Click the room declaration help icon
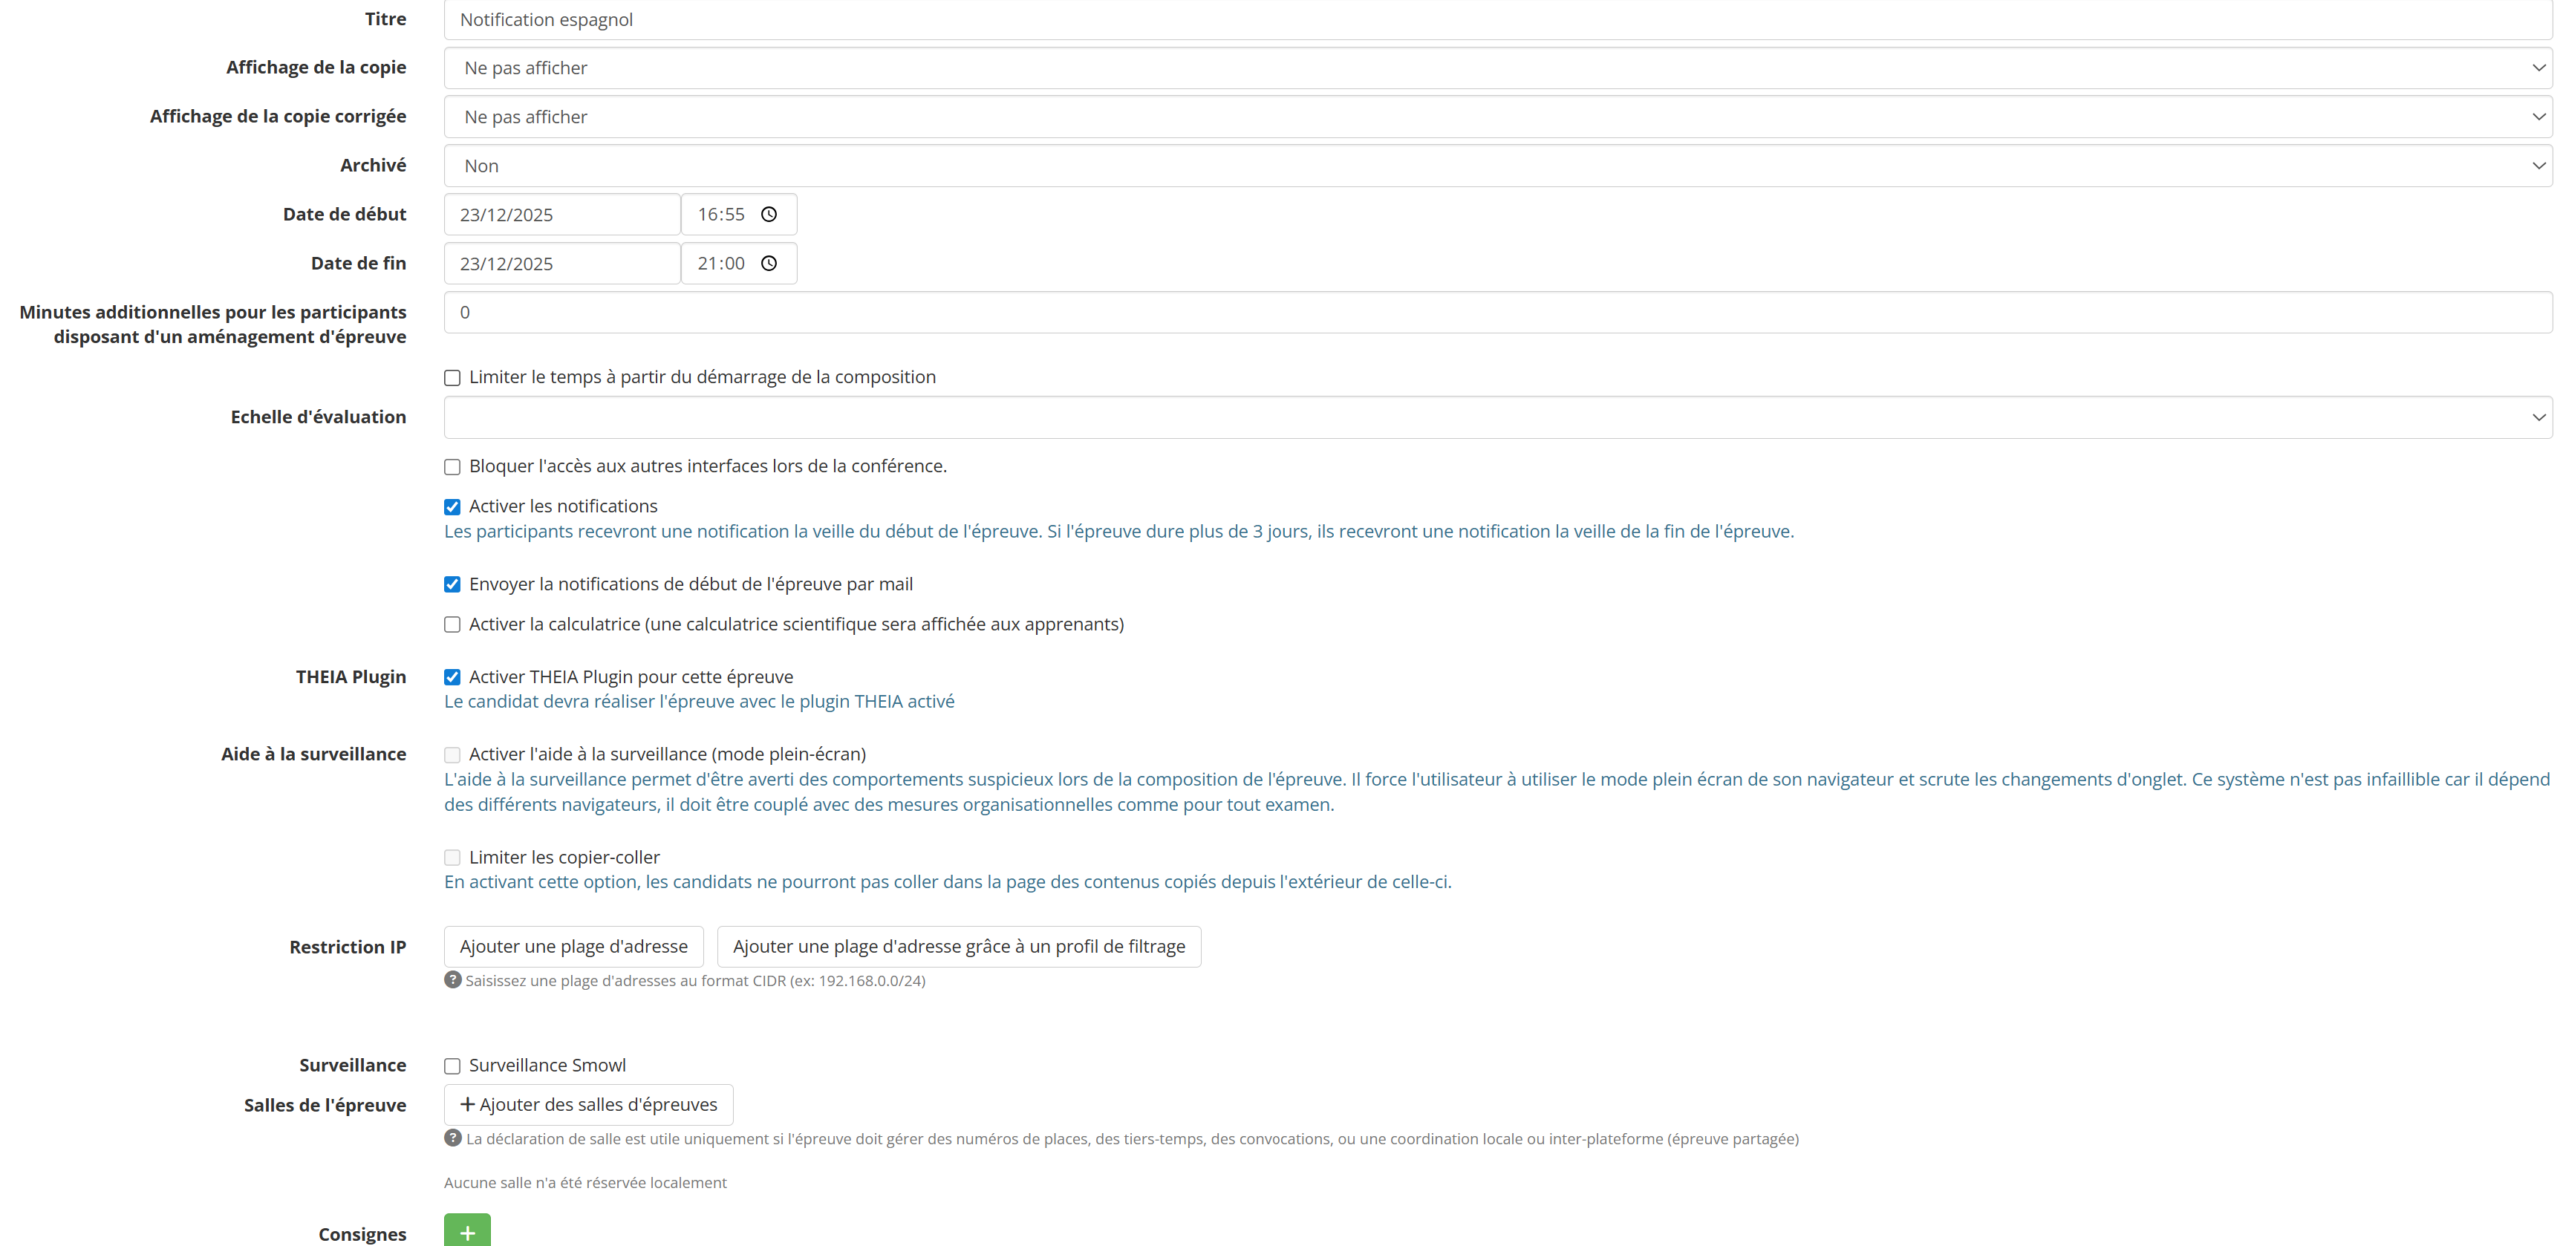 coord(453,1138)
